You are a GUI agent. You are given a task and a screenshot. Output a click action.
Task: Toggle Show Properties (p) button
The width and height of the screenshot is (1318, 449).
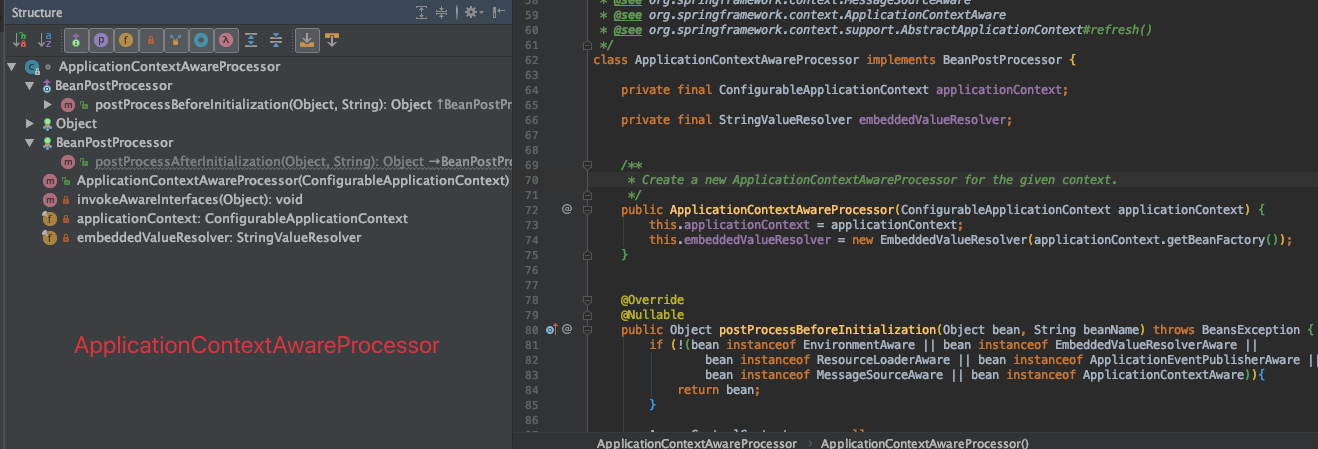tap(101, 40)
